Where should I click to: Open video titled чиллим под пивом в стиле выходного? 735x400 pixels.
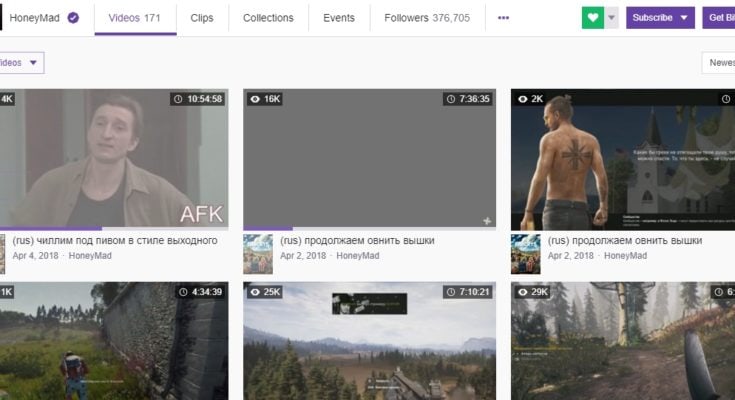pos(115,241)
